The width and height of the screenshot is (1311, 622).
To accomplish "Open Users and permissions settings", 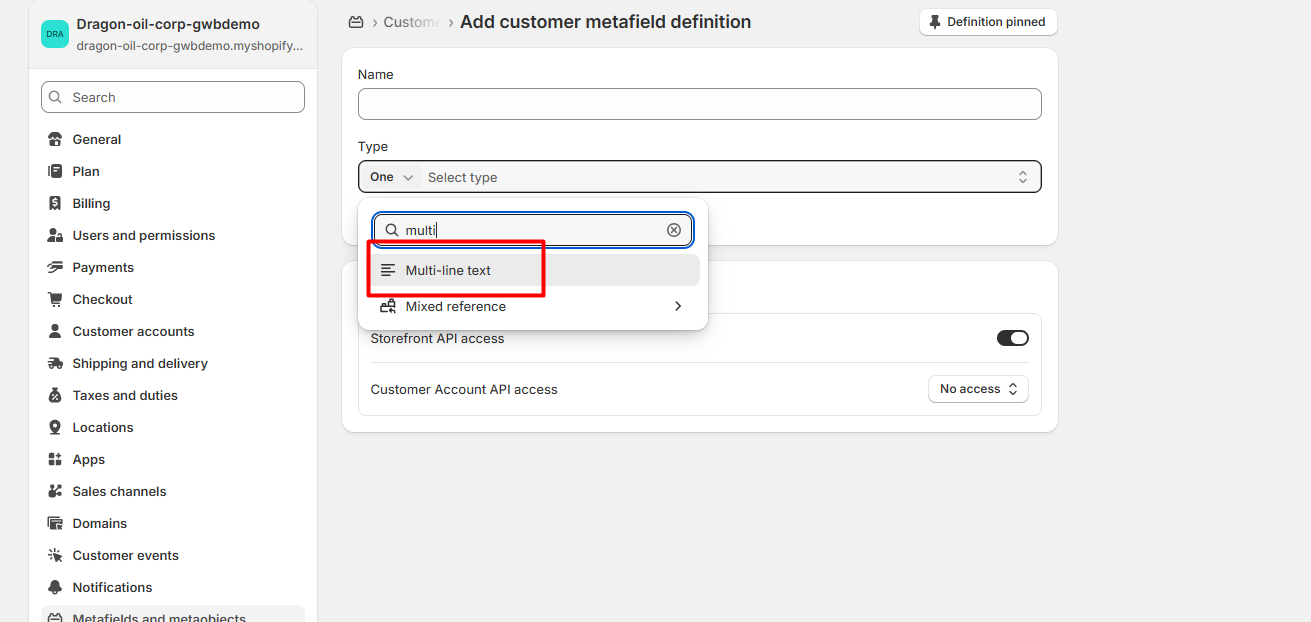I will [143, 235].
